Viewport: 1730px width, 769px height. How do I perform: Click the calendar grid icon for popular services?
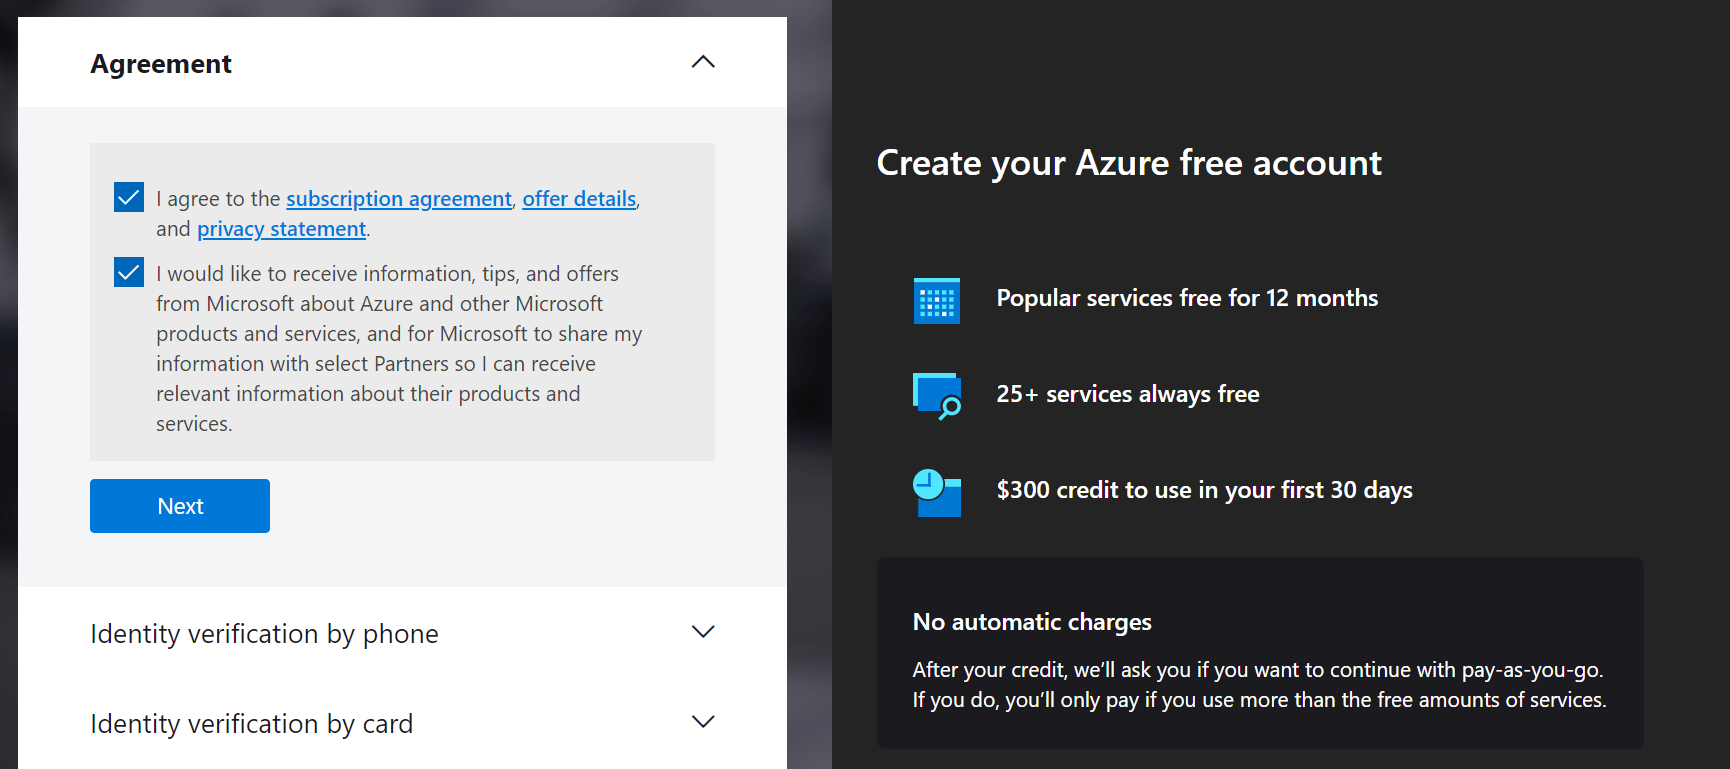point(937,301)
